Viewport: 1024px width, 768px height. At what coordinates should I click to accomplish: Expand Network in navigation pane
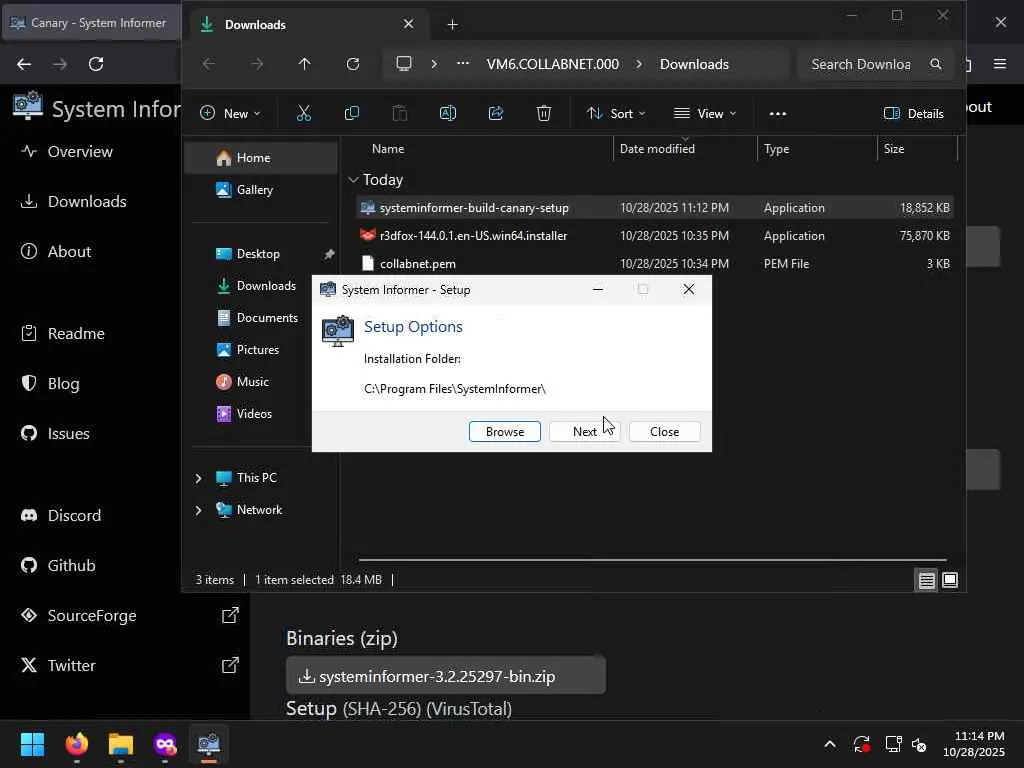coord(199,510)
